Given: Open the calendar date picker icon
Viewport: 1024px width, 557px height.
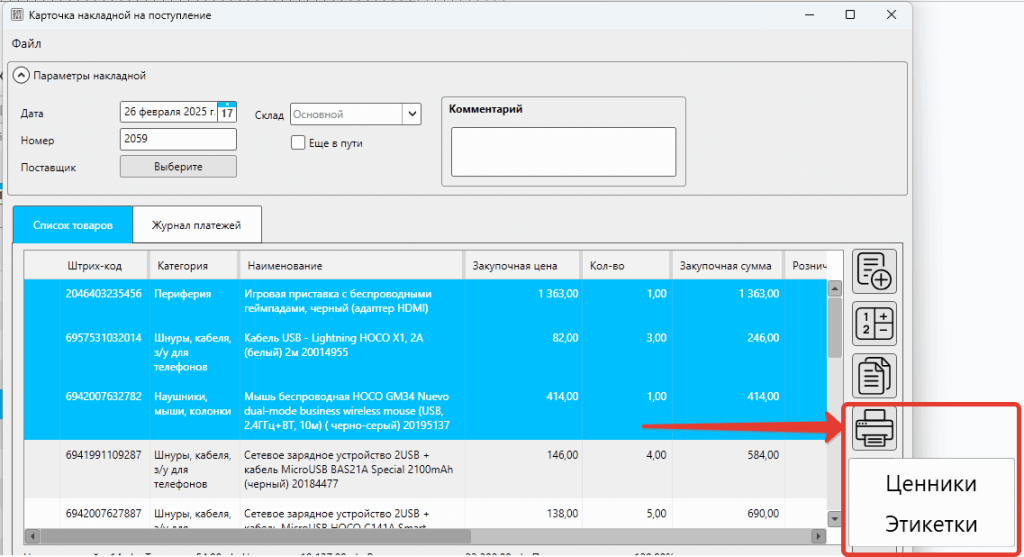Looking at the screenshot, I should (x=227, y=112).
